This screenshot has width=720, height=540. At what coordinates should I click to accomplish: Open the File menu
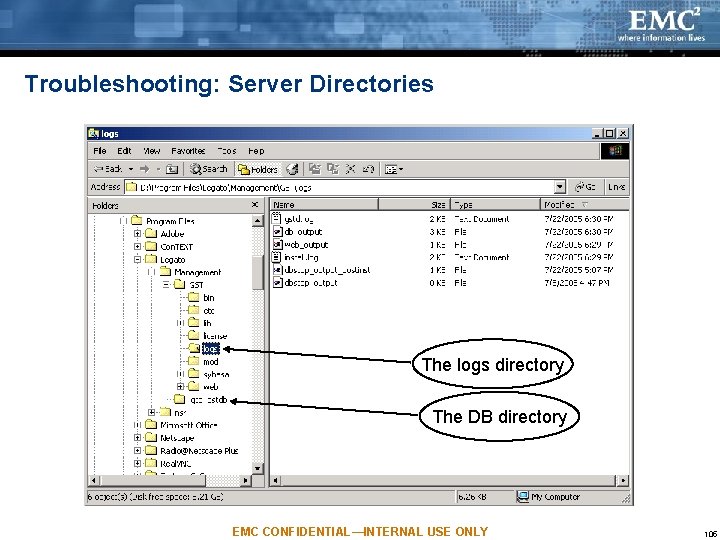point(100,151)
